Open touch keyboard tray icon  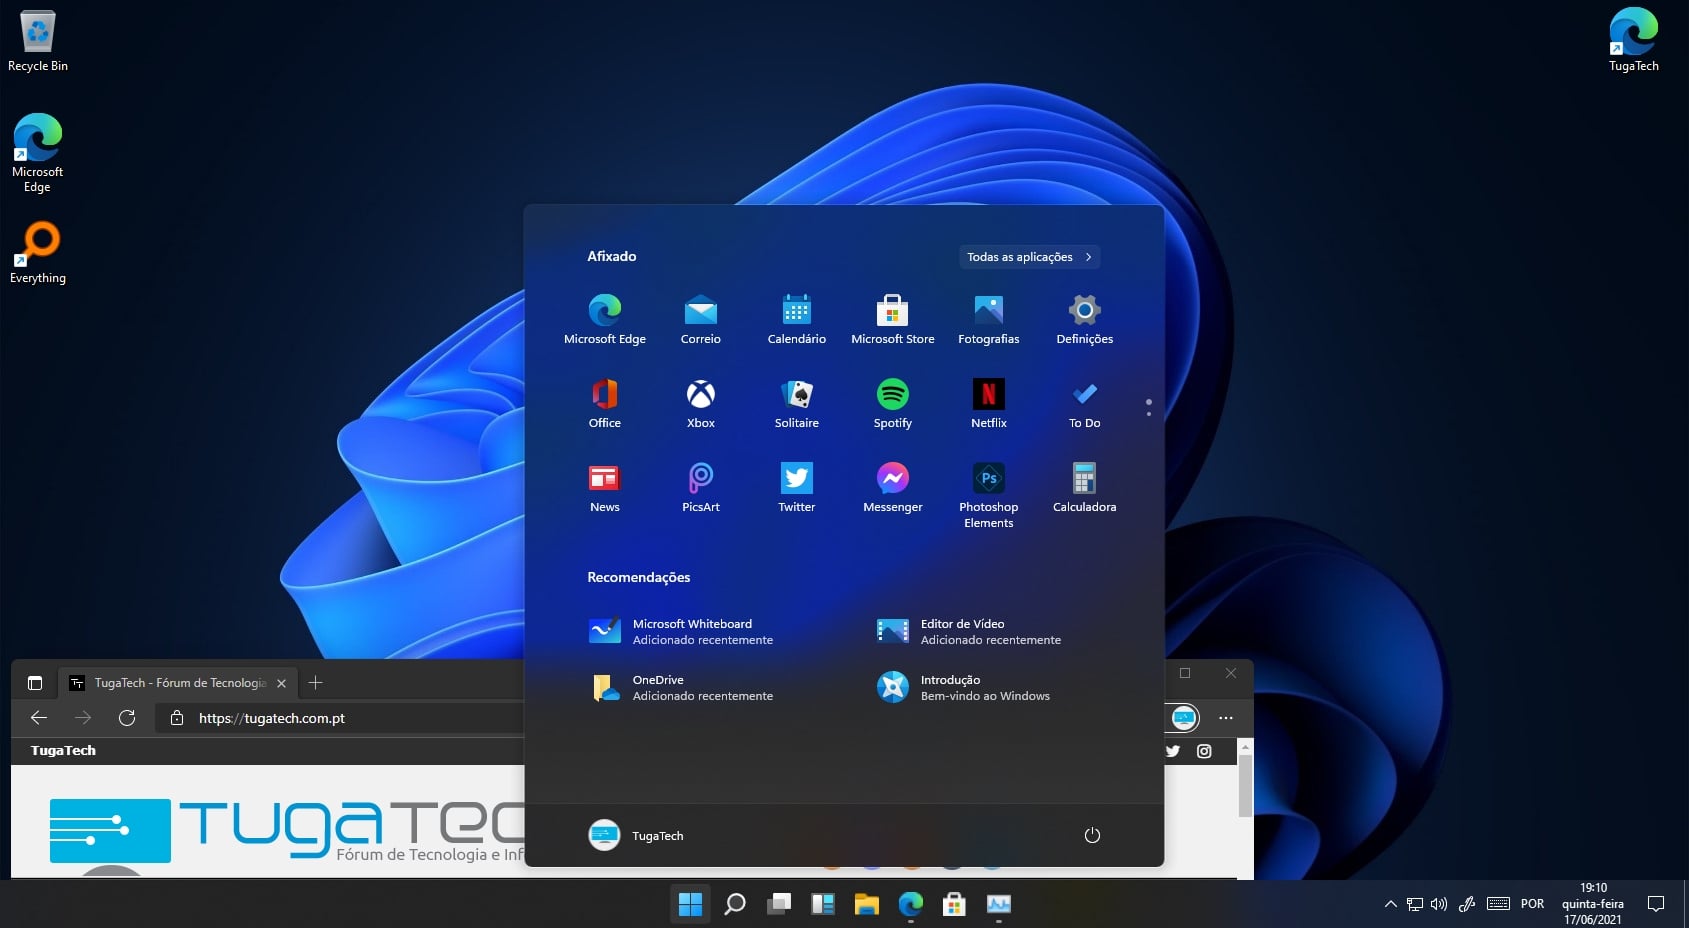1498,904
